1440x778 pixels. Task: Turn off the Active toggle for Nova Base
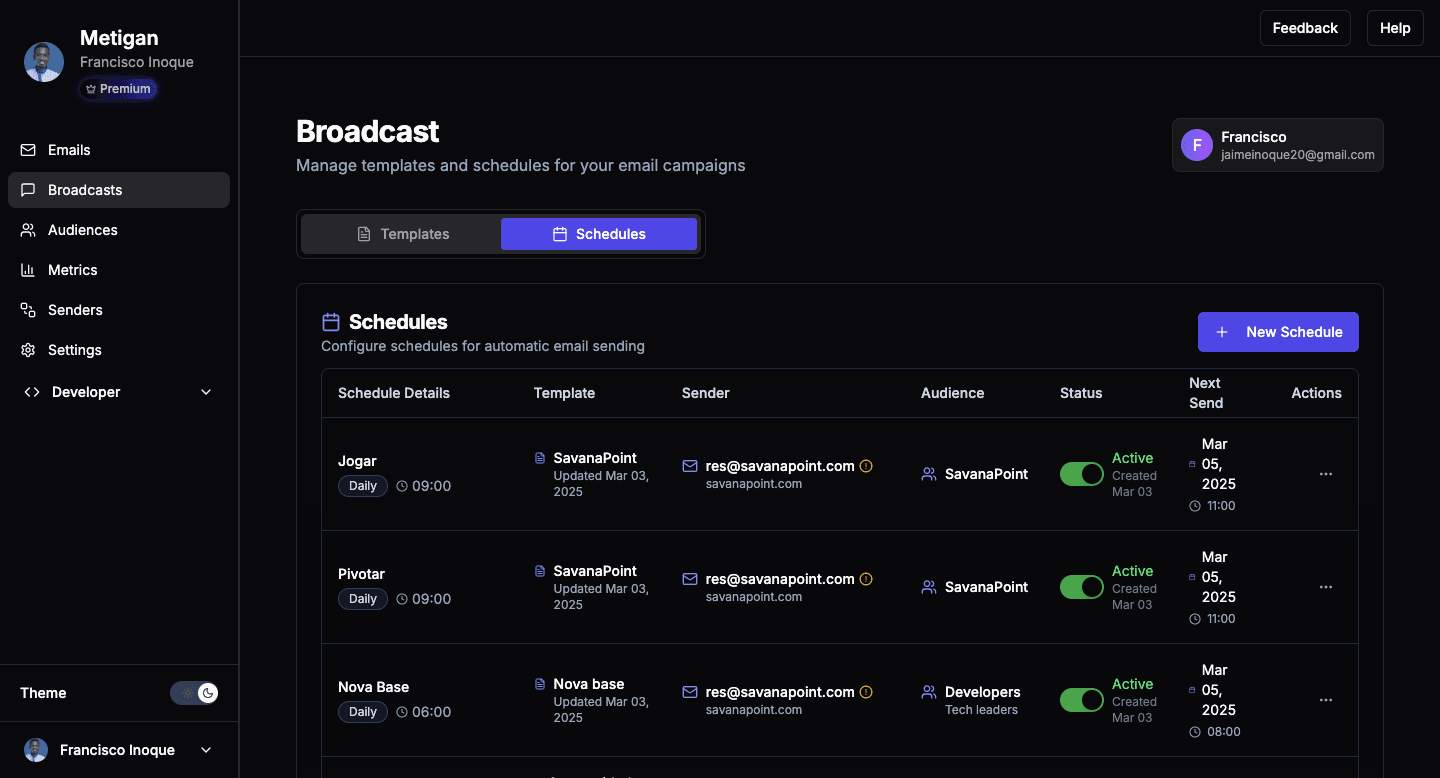(x=1082, y=700)
